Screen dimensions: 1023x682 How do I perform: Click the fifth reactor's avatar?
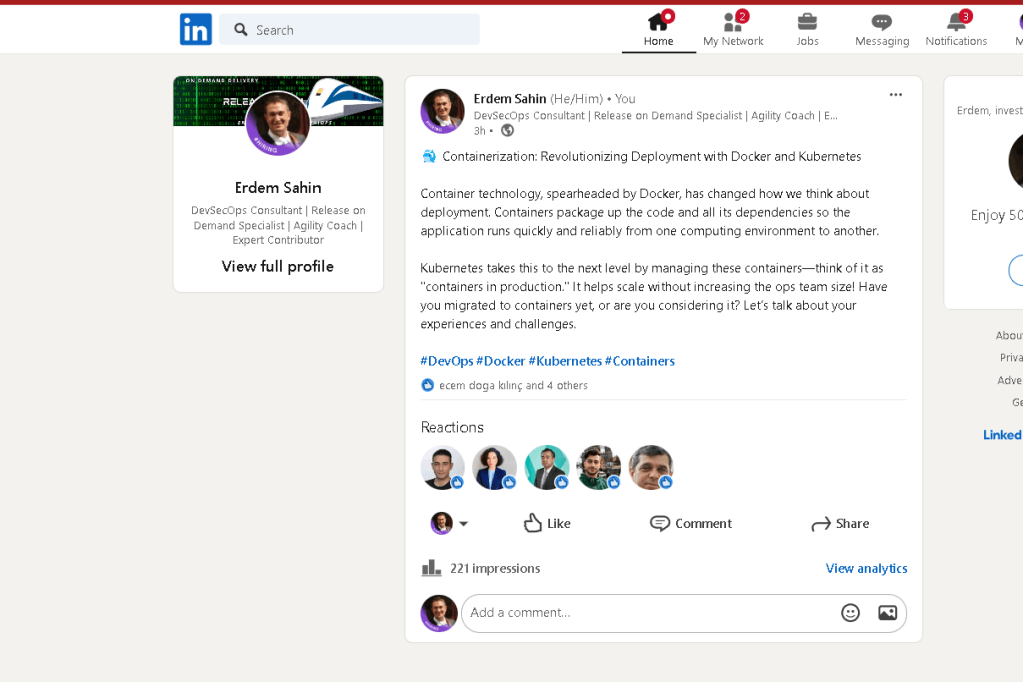pyautogui.click(x=651, y=467)
